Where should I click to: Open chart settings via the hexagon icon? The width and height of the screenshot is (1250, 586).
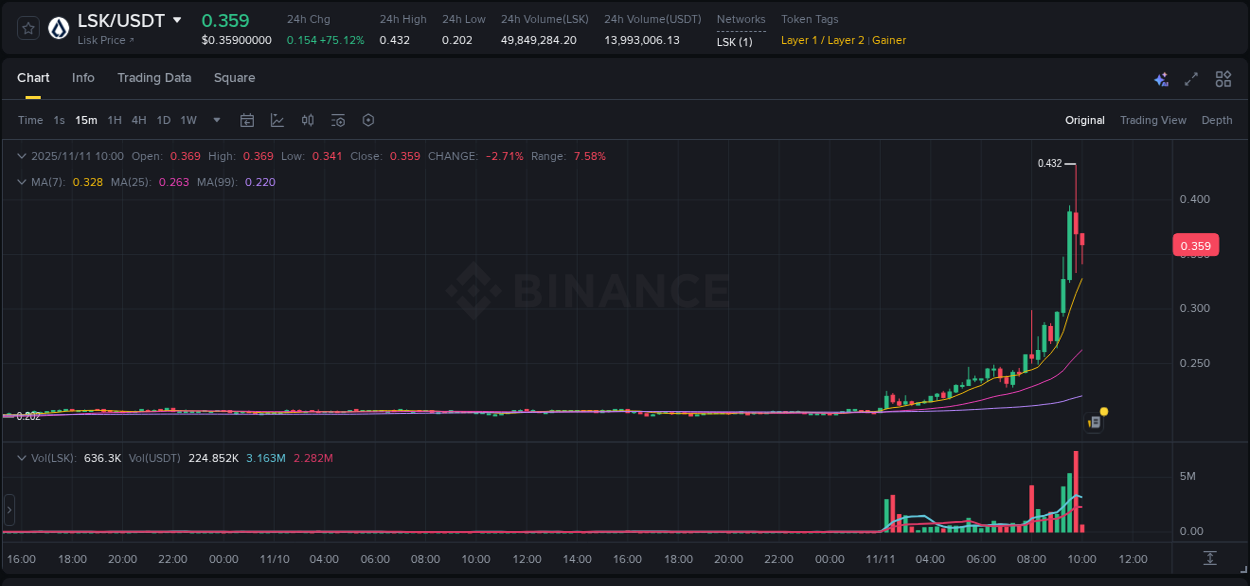pos(368,119)
